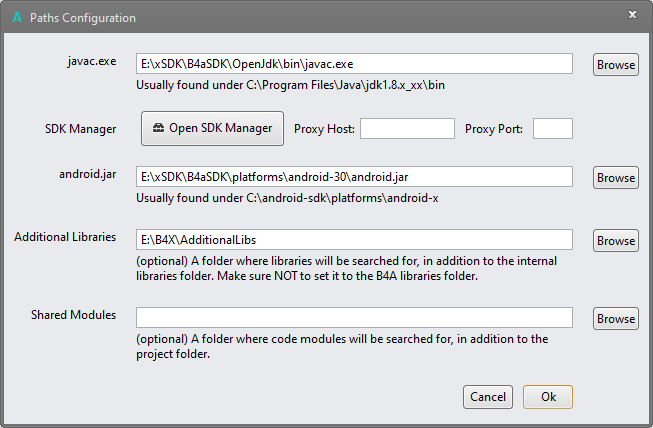Click the empty Shared Modules field
This screenshot has width=653, height=428.
(x=354, y=318)
